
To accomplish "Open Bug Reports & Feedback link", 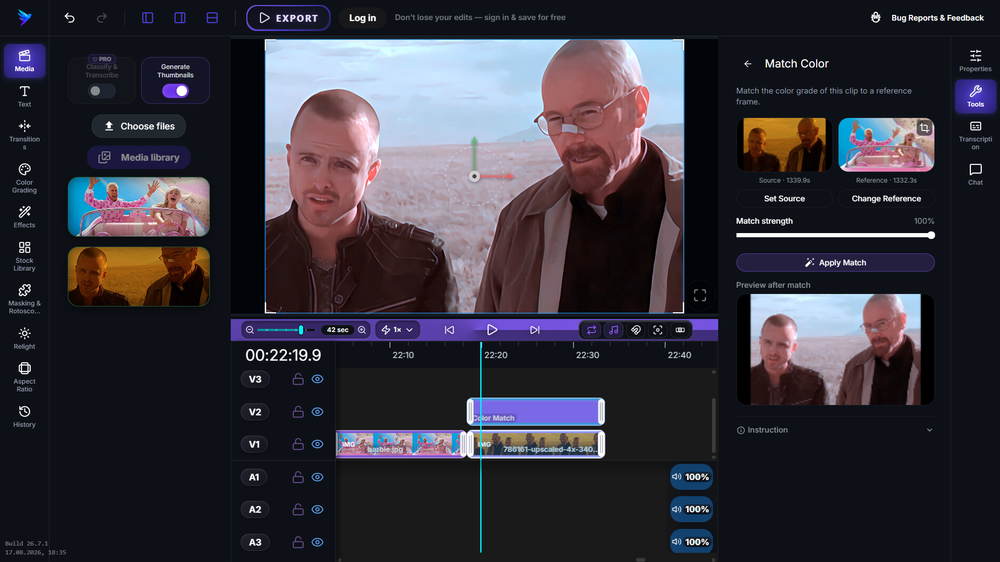I will [937, 18].
